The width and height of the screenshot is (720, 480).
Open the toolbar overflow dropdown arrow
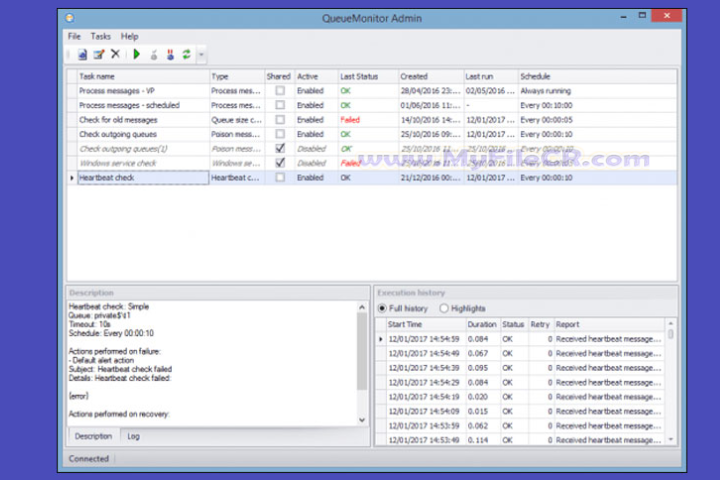coord(201,55)
